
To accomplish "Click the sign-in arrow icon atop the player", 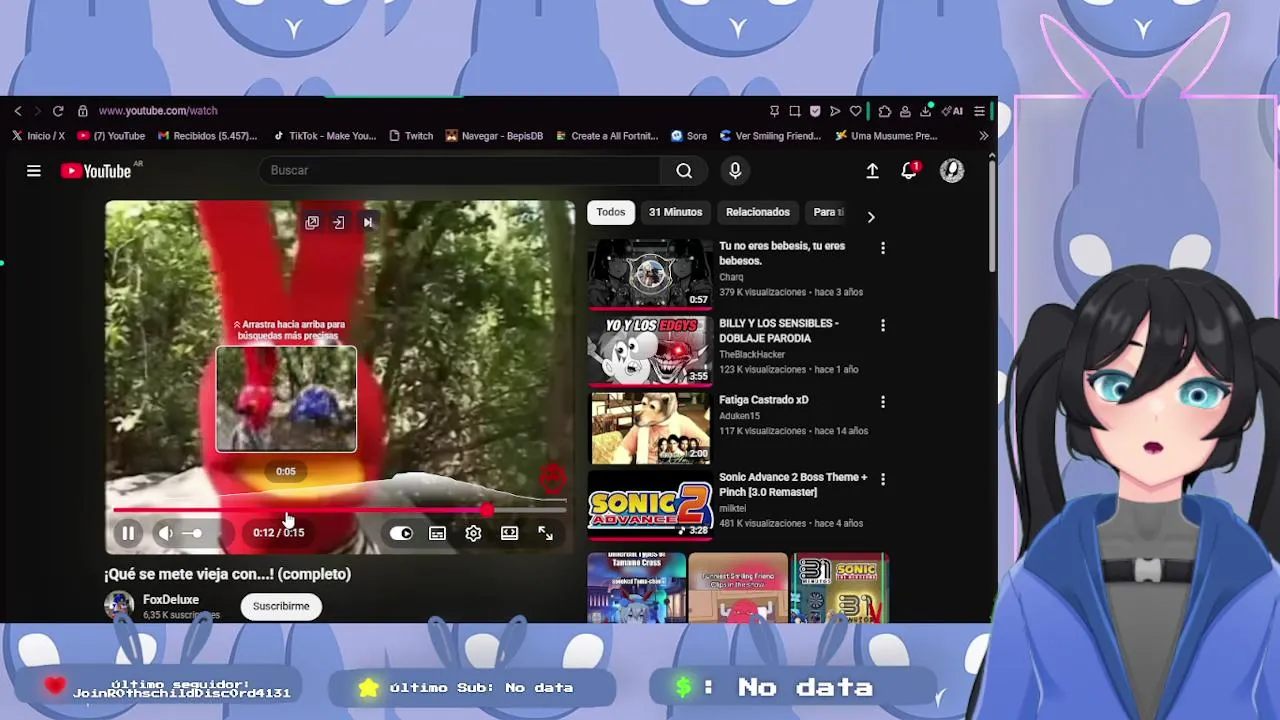I will click(339, 223).
